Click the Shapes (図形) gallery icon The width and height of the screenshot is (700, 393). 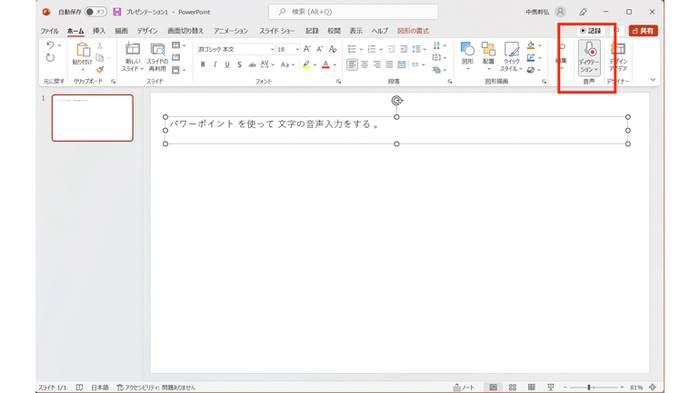point(467,49)
